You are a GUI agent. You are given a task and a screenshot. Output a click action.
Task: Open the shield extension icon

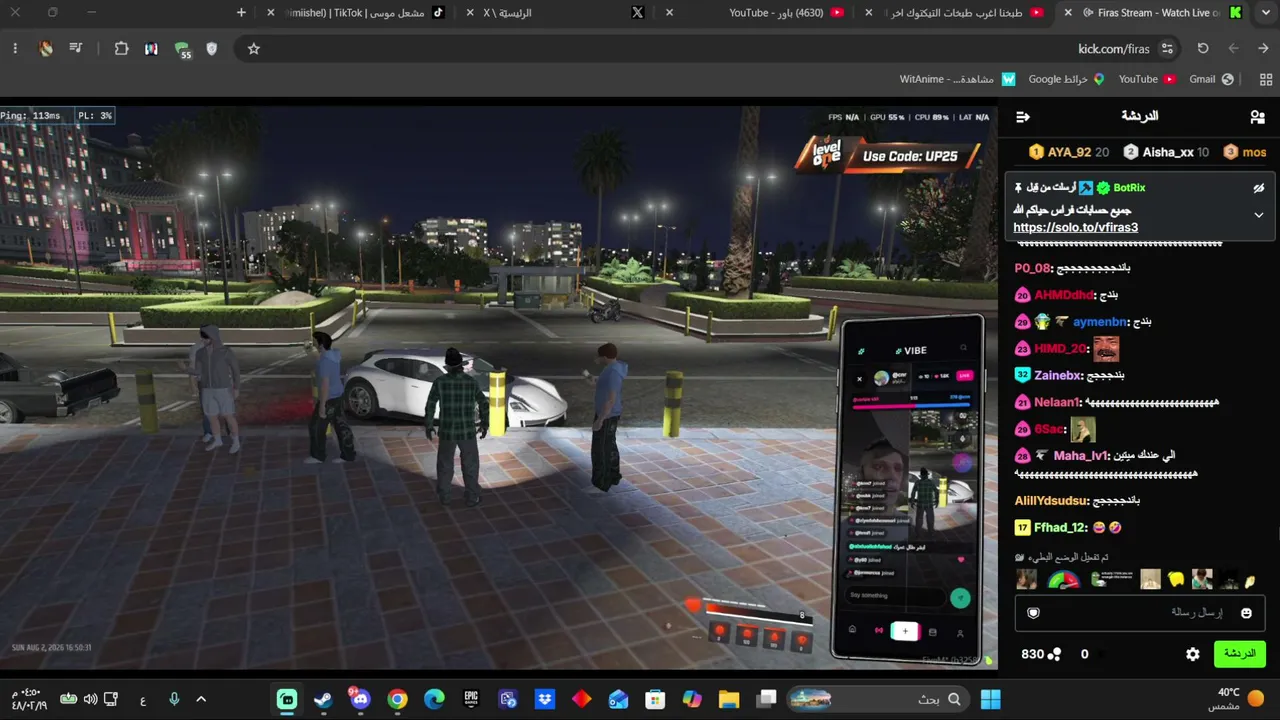click(x=212, y=49)
